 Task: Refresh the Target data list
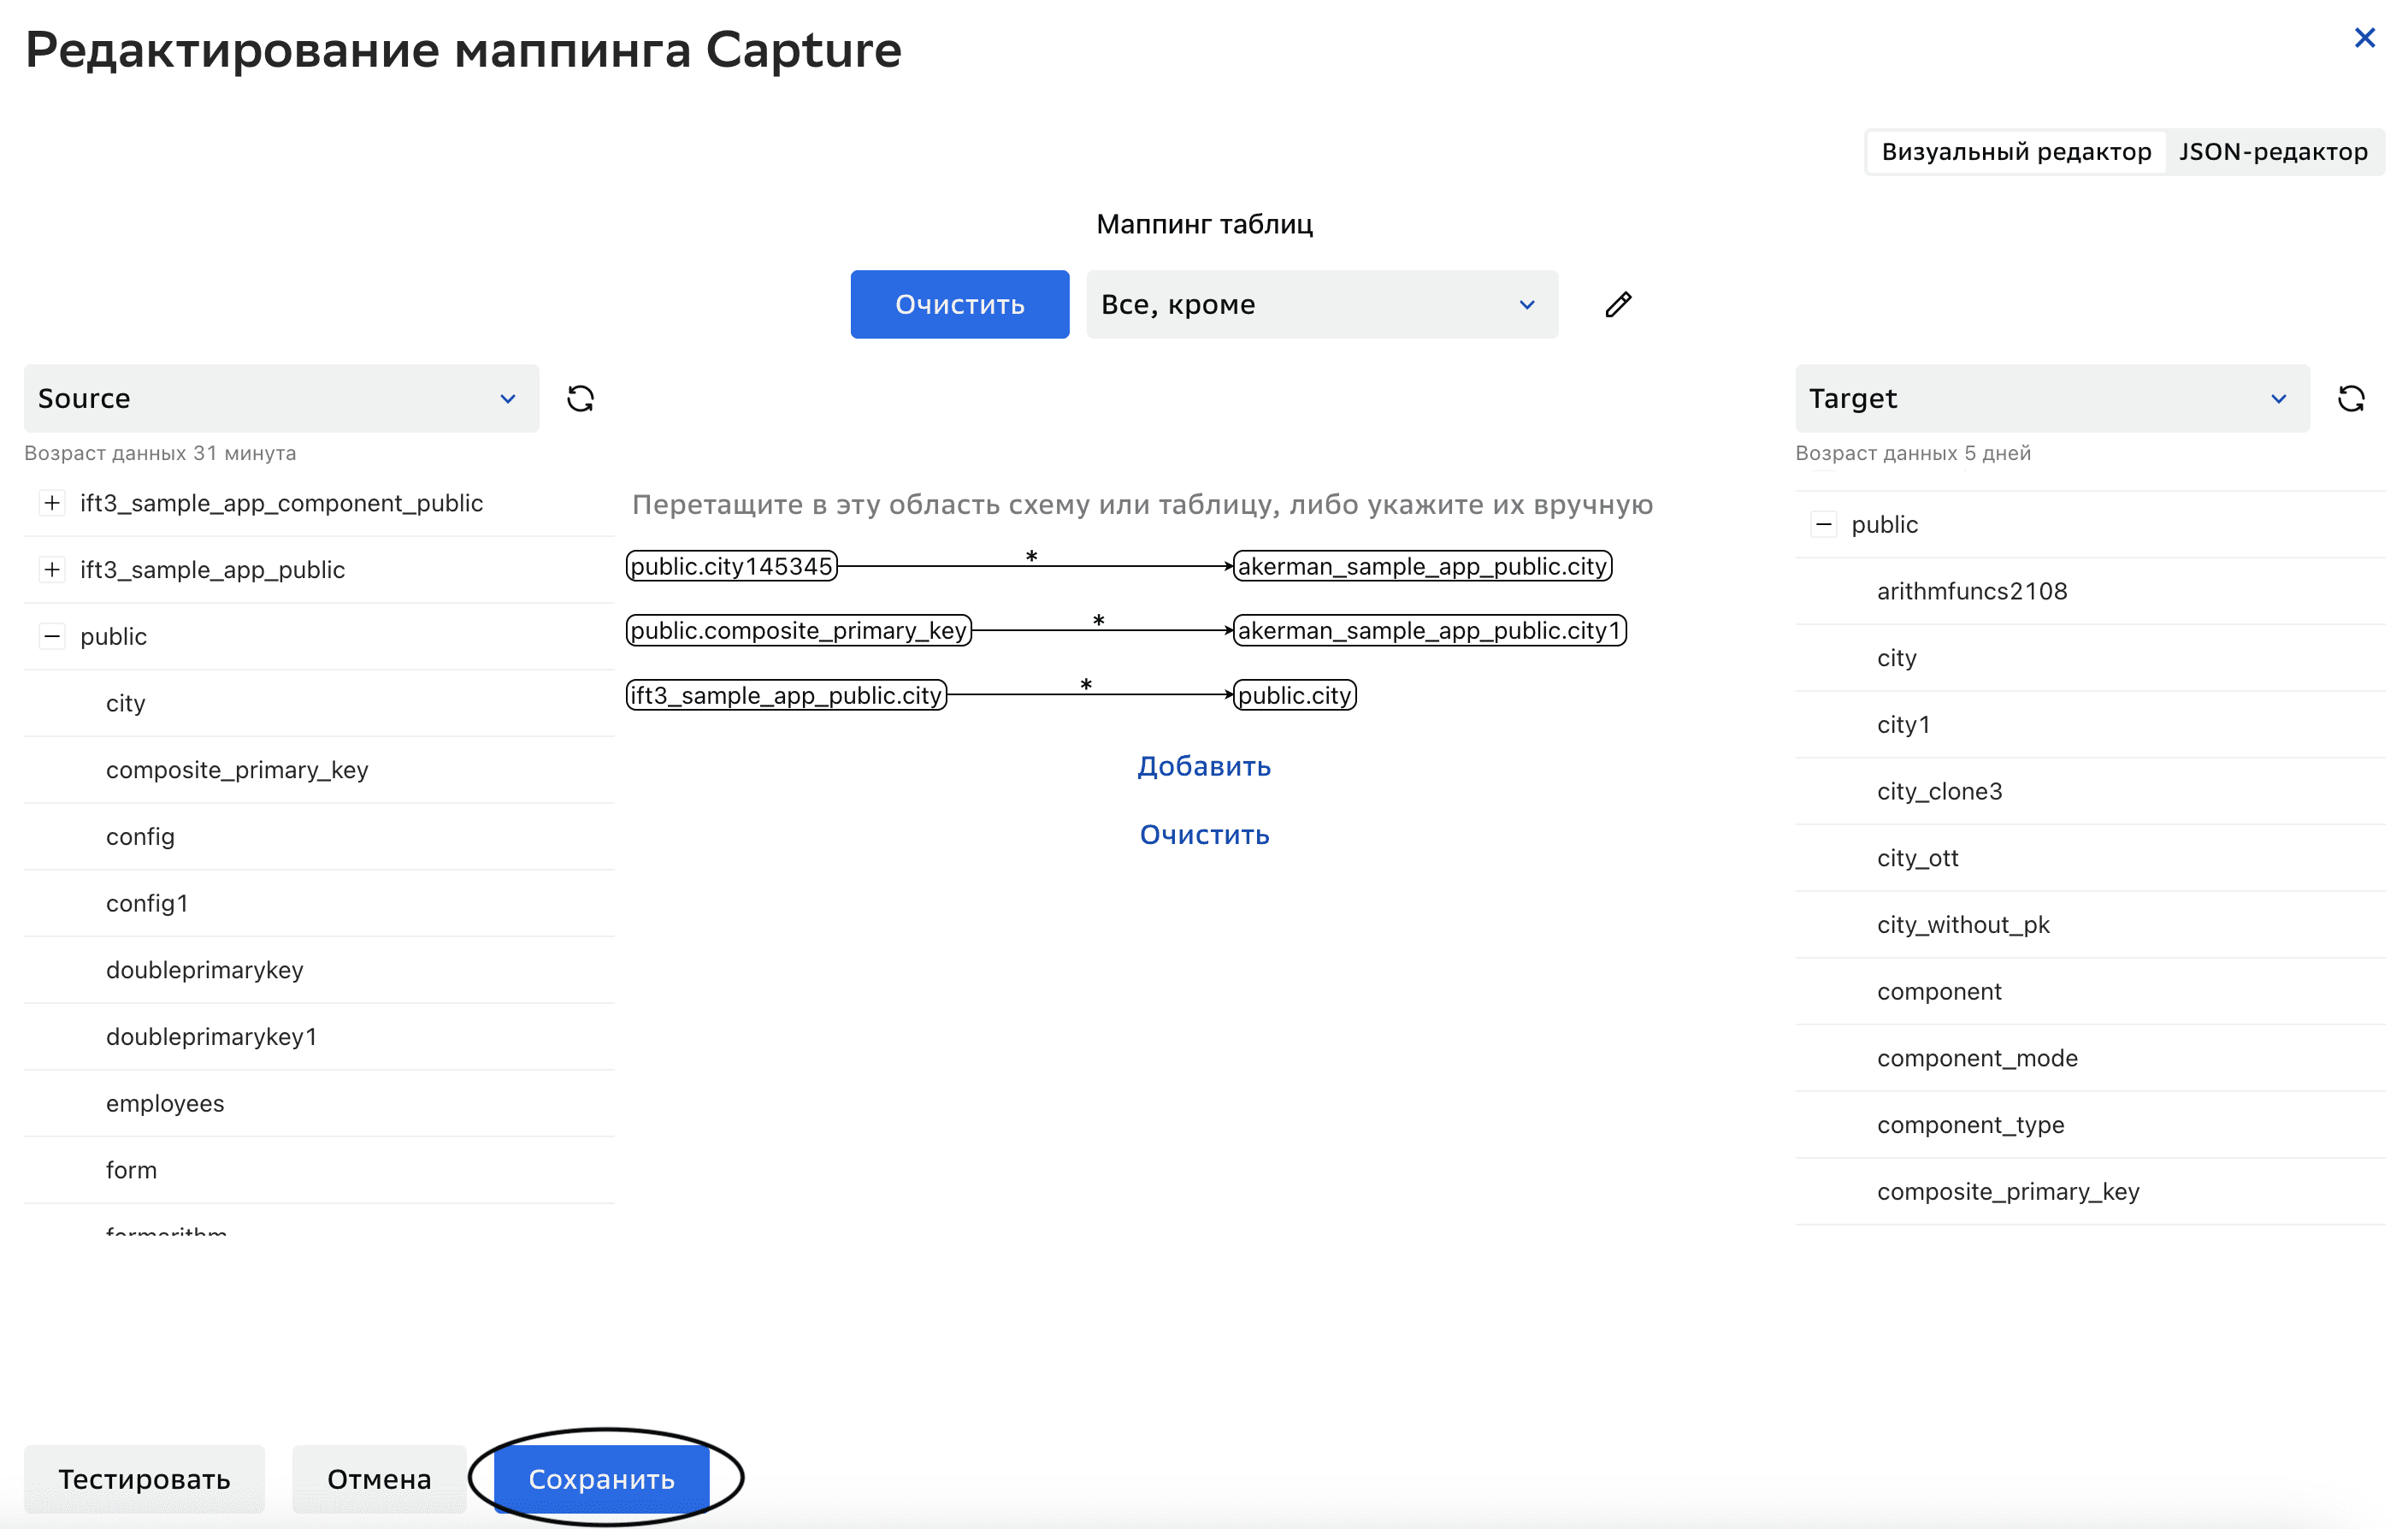tap(2351, 399)
